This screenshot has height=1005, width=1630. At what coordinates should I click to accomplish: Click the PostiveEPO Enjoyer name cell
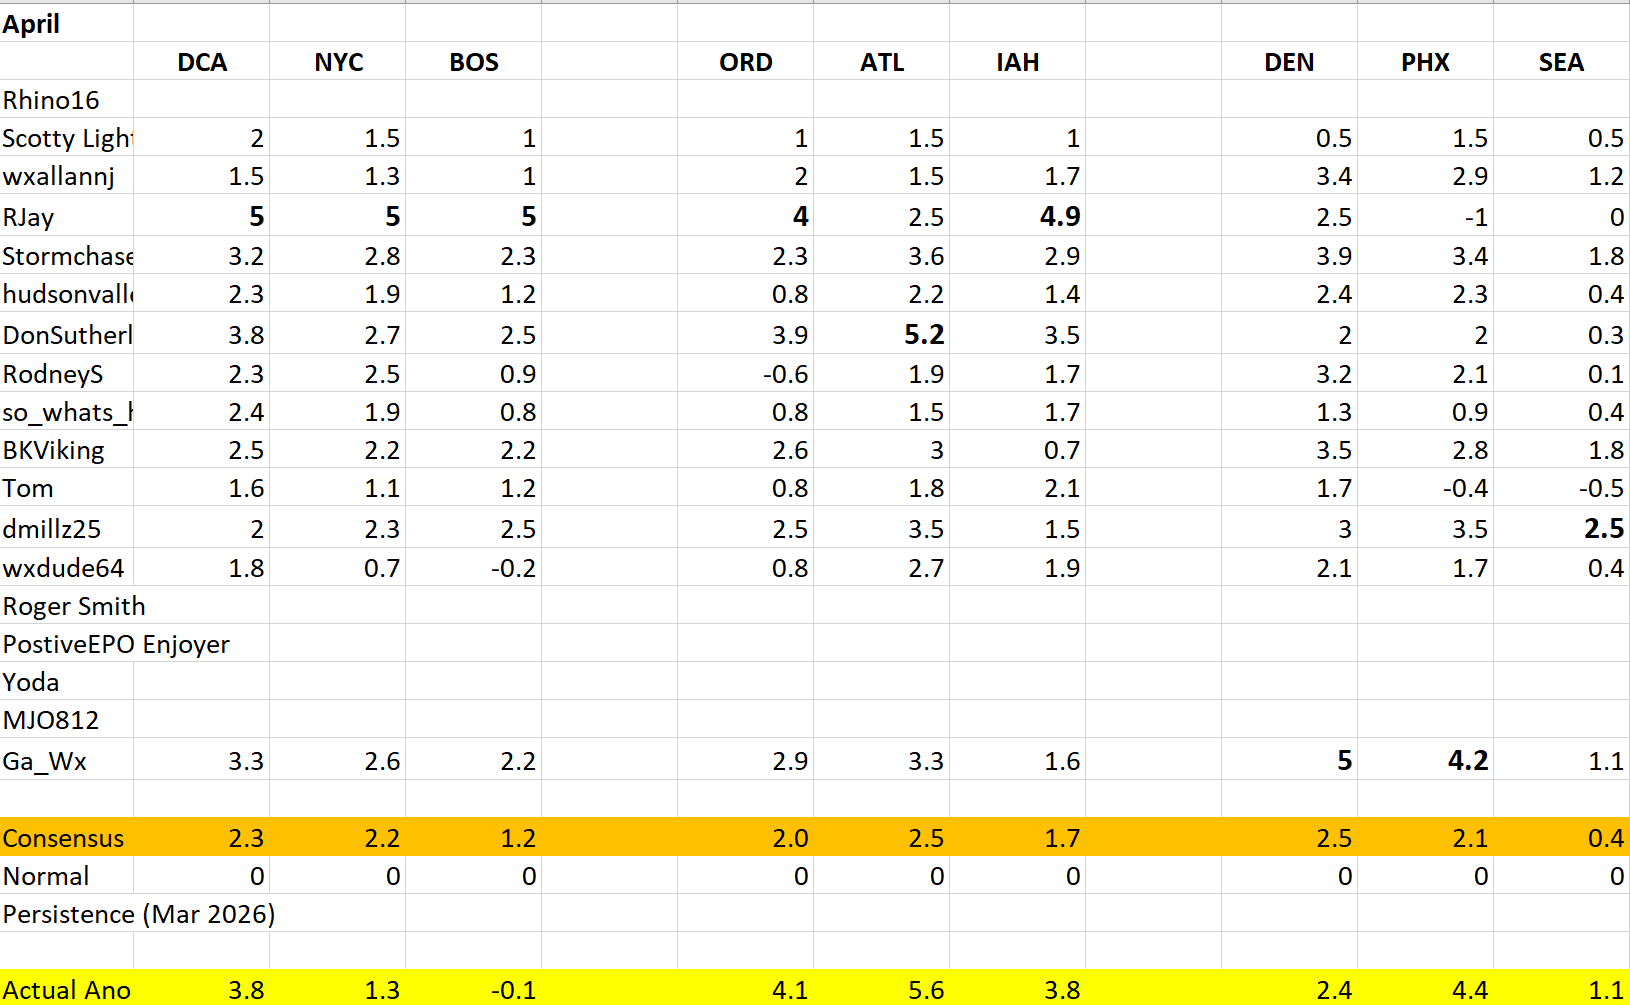(116, 644)
